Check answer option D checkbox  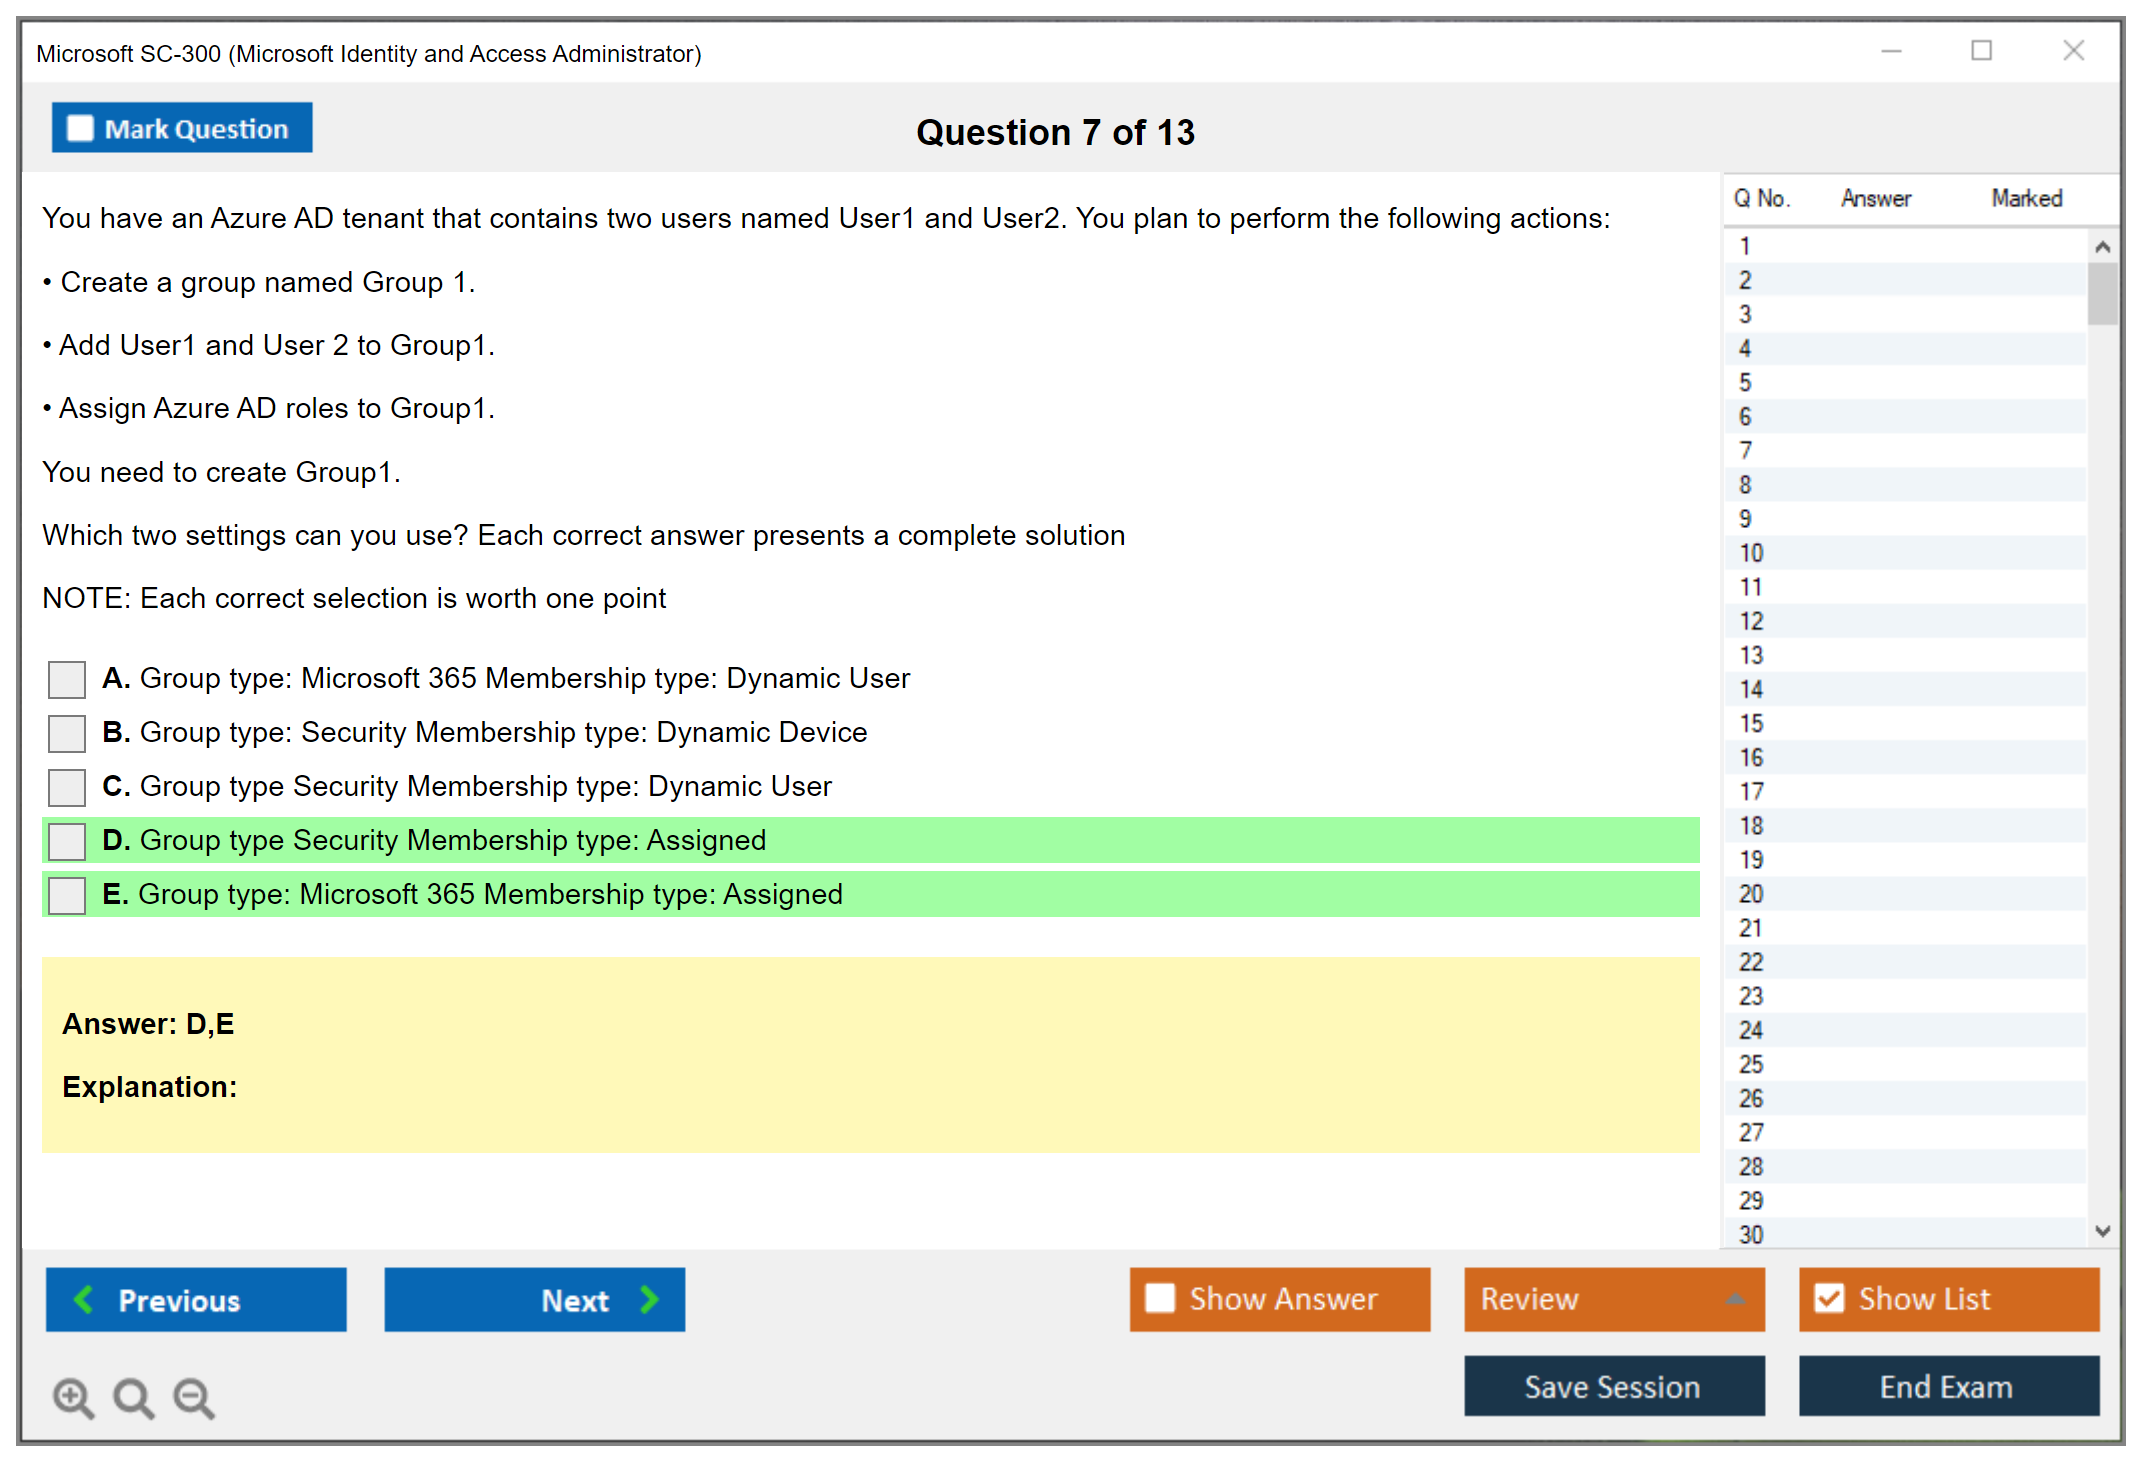[x=67, y=841]
